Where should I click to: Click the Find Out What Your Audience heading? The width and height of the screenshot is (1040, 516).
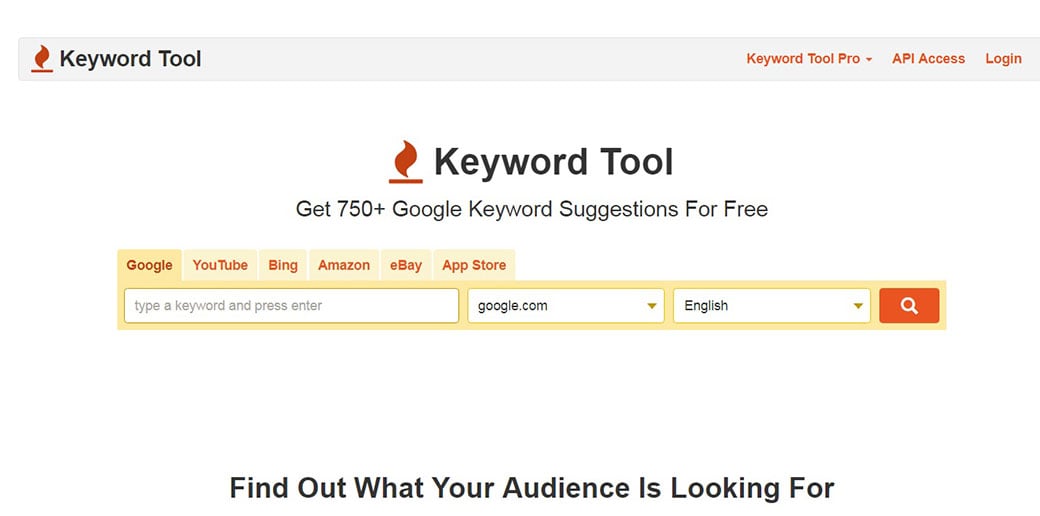[x=532, y=488]
